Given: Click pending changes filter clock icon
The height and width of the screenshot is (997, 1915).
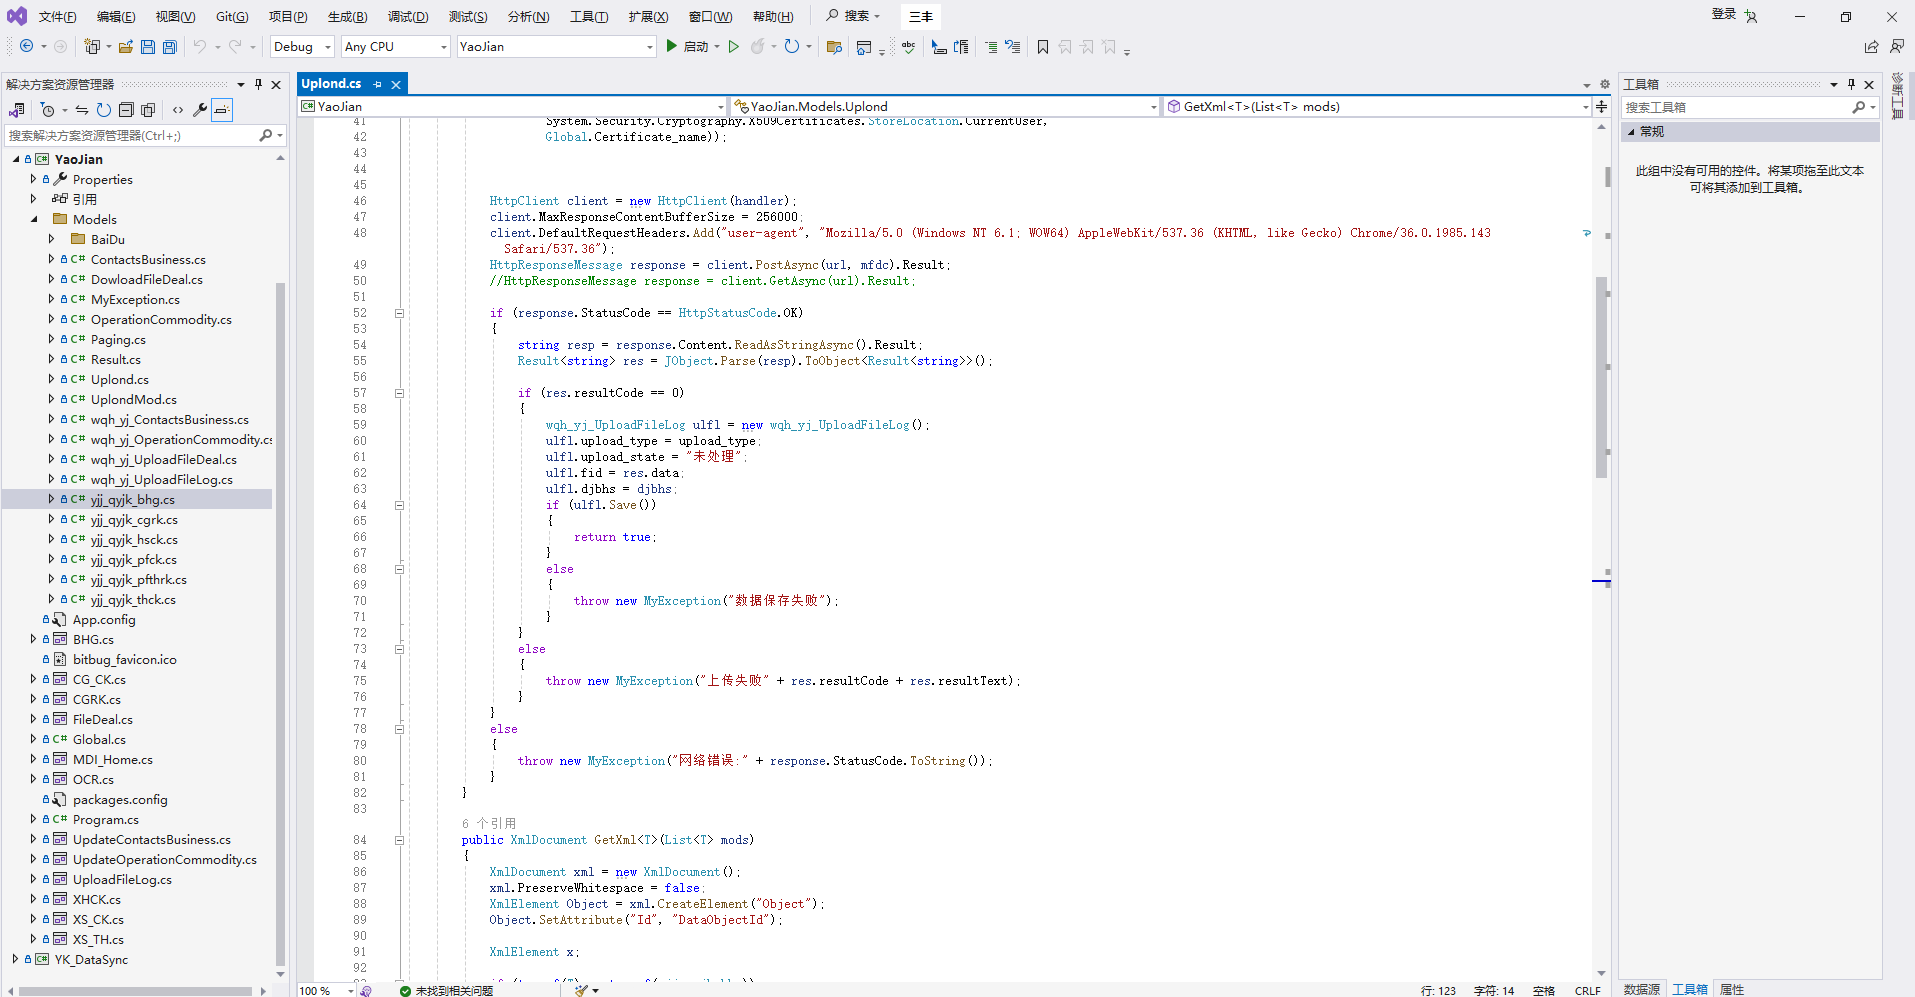Looking at the screenshot, I should tap(47, 110).
